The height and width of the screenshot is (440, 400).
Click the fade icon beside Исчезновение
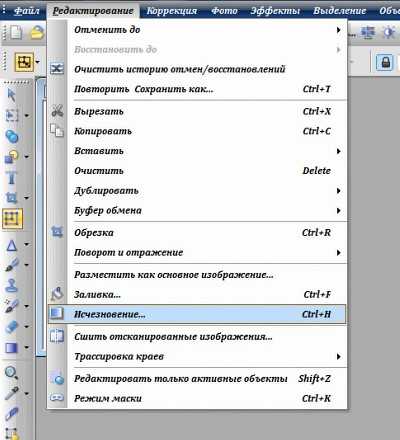point(56,313)
